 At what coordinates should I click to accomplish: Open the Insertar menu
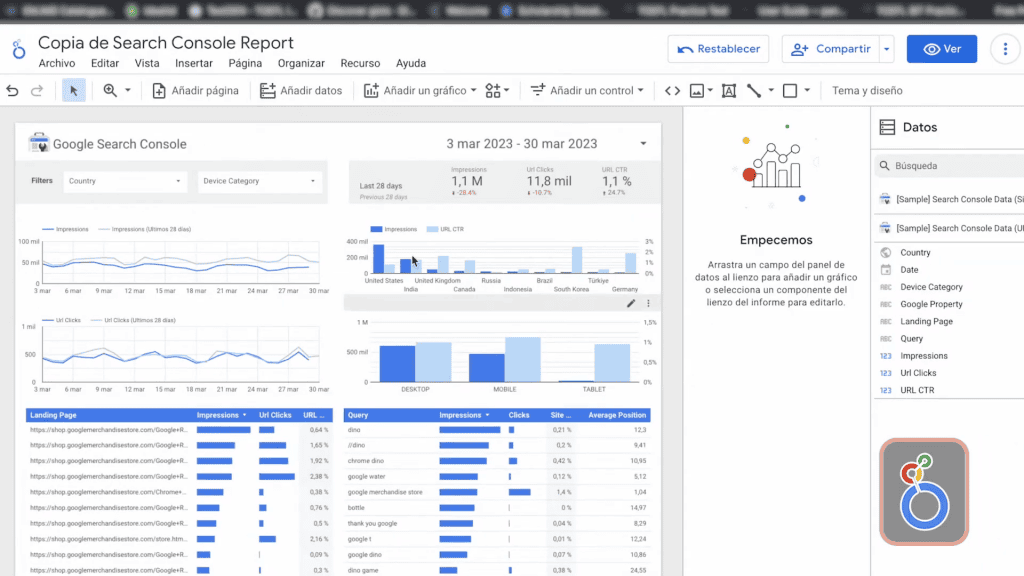(x=194, y=63)
